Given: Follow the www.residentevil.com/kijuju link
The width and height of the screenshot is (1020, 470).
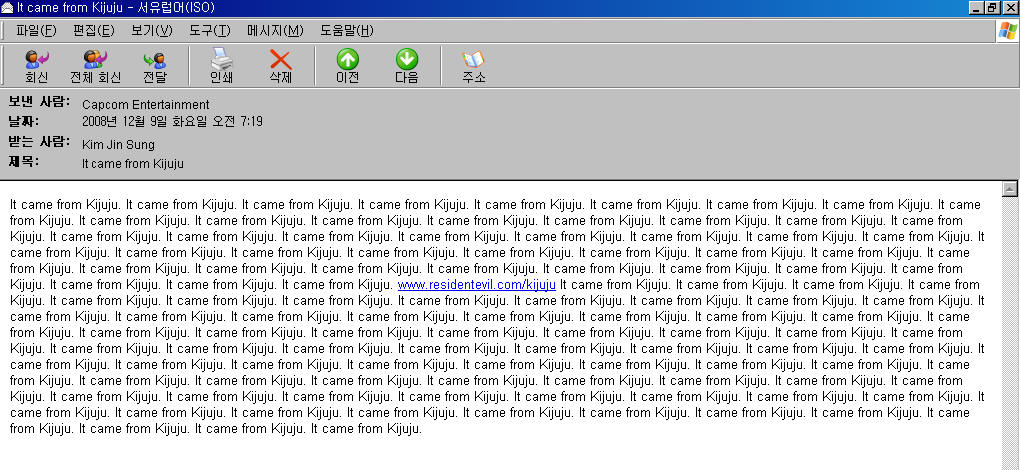Looking at the screenshot, I should tap(476, 285).
